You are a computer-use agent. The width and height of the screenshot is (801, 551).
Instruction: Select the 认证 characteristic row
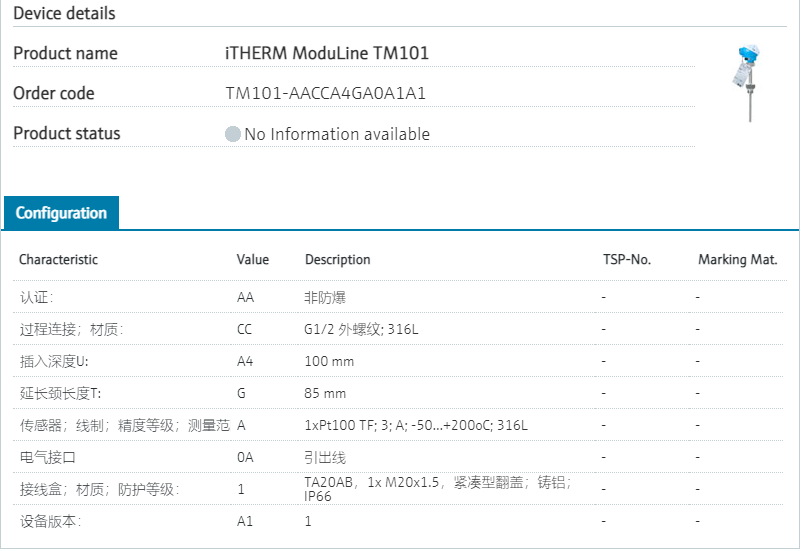click(37, 297)
